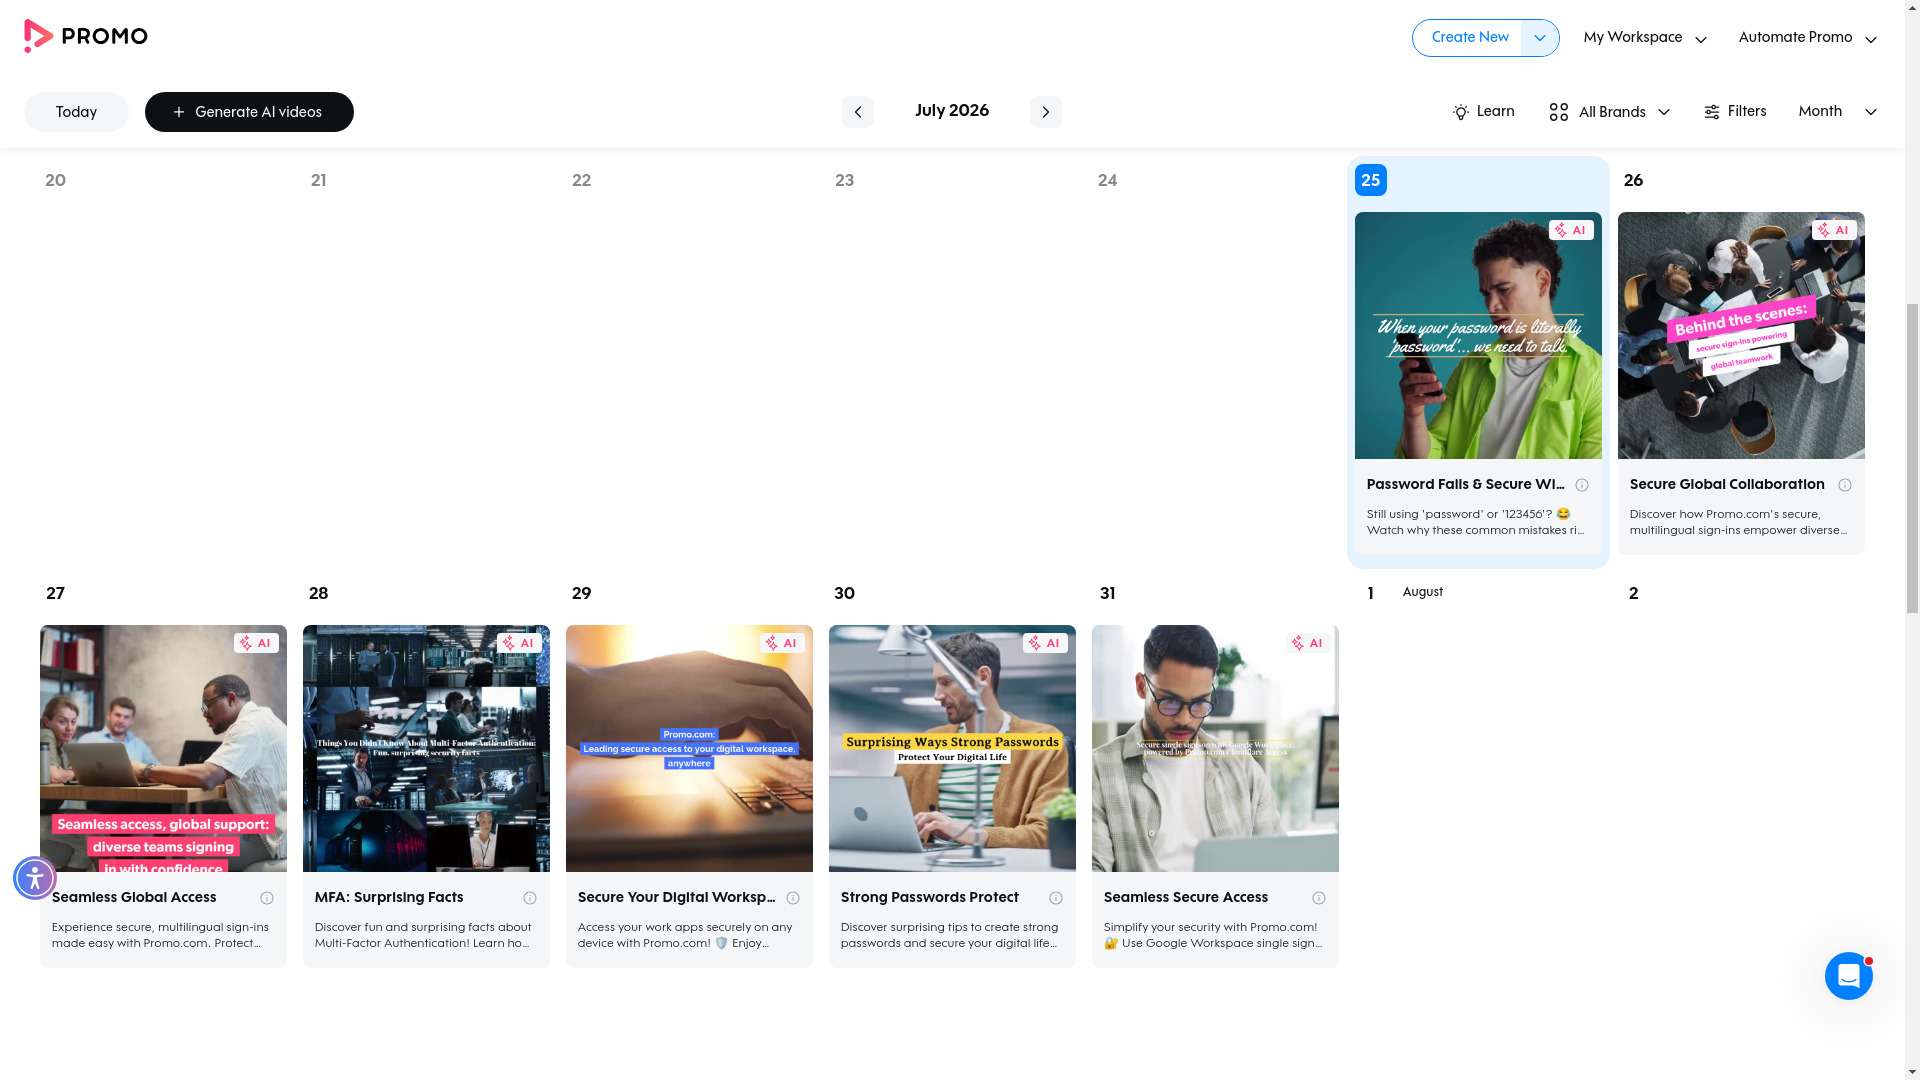Open Password Fails video thumbnail
The image size is (1920, 1080).
[x=1478, y=336]
